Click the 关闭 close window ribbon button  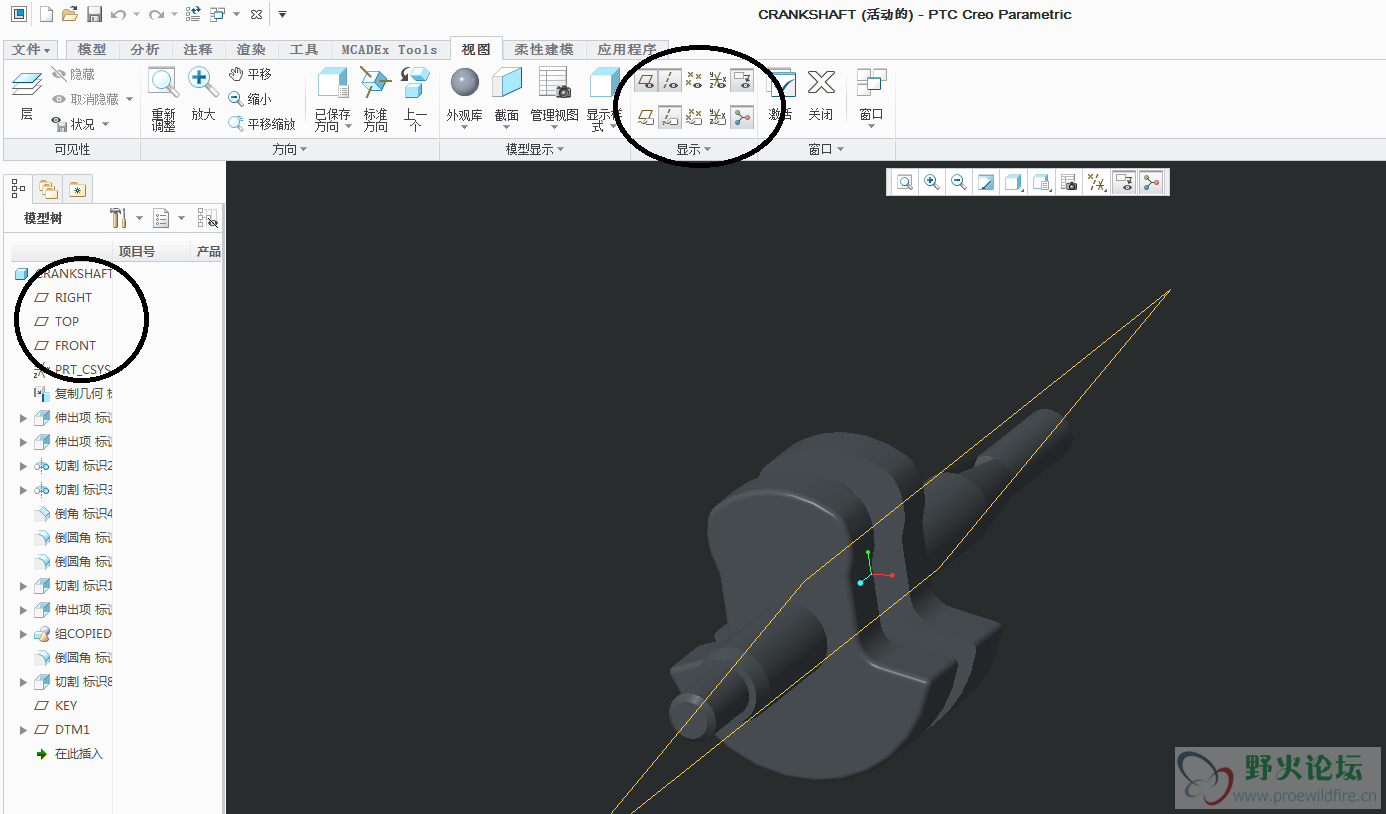tap(821, 95)
